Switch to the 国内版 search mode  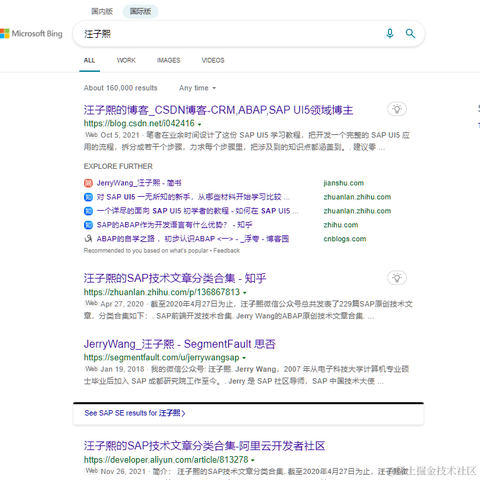102,11
